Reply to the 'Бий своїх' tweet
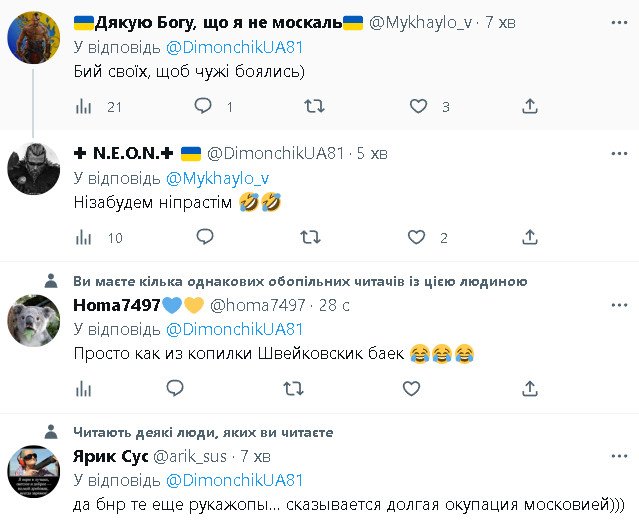639x529 pixels. pos(203,106)
